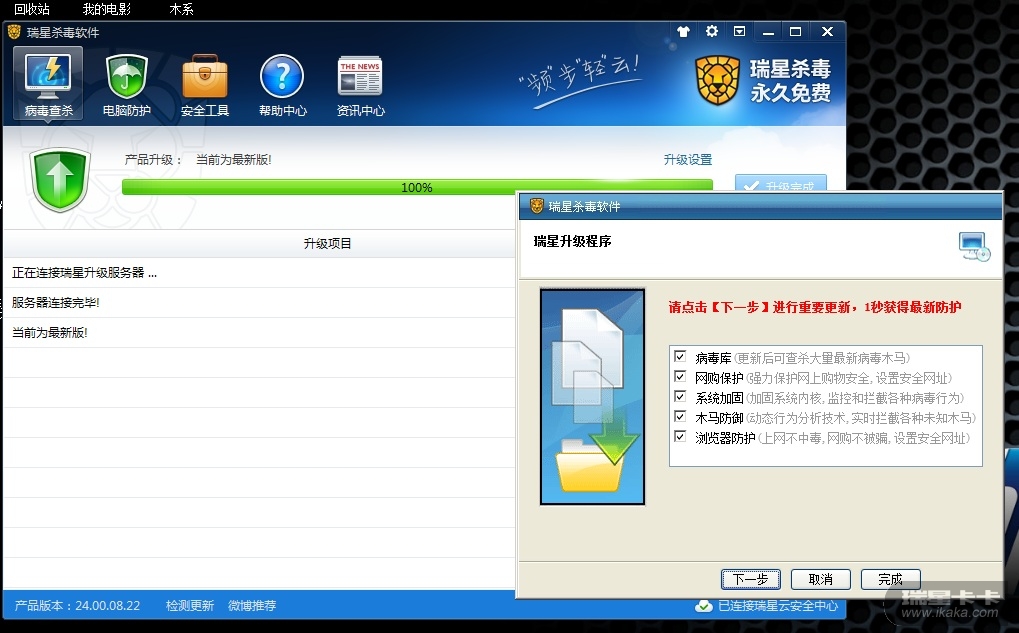1019x633 pixels.
Task: Open the 资讯中心 news tab
Action: (360, 84)
